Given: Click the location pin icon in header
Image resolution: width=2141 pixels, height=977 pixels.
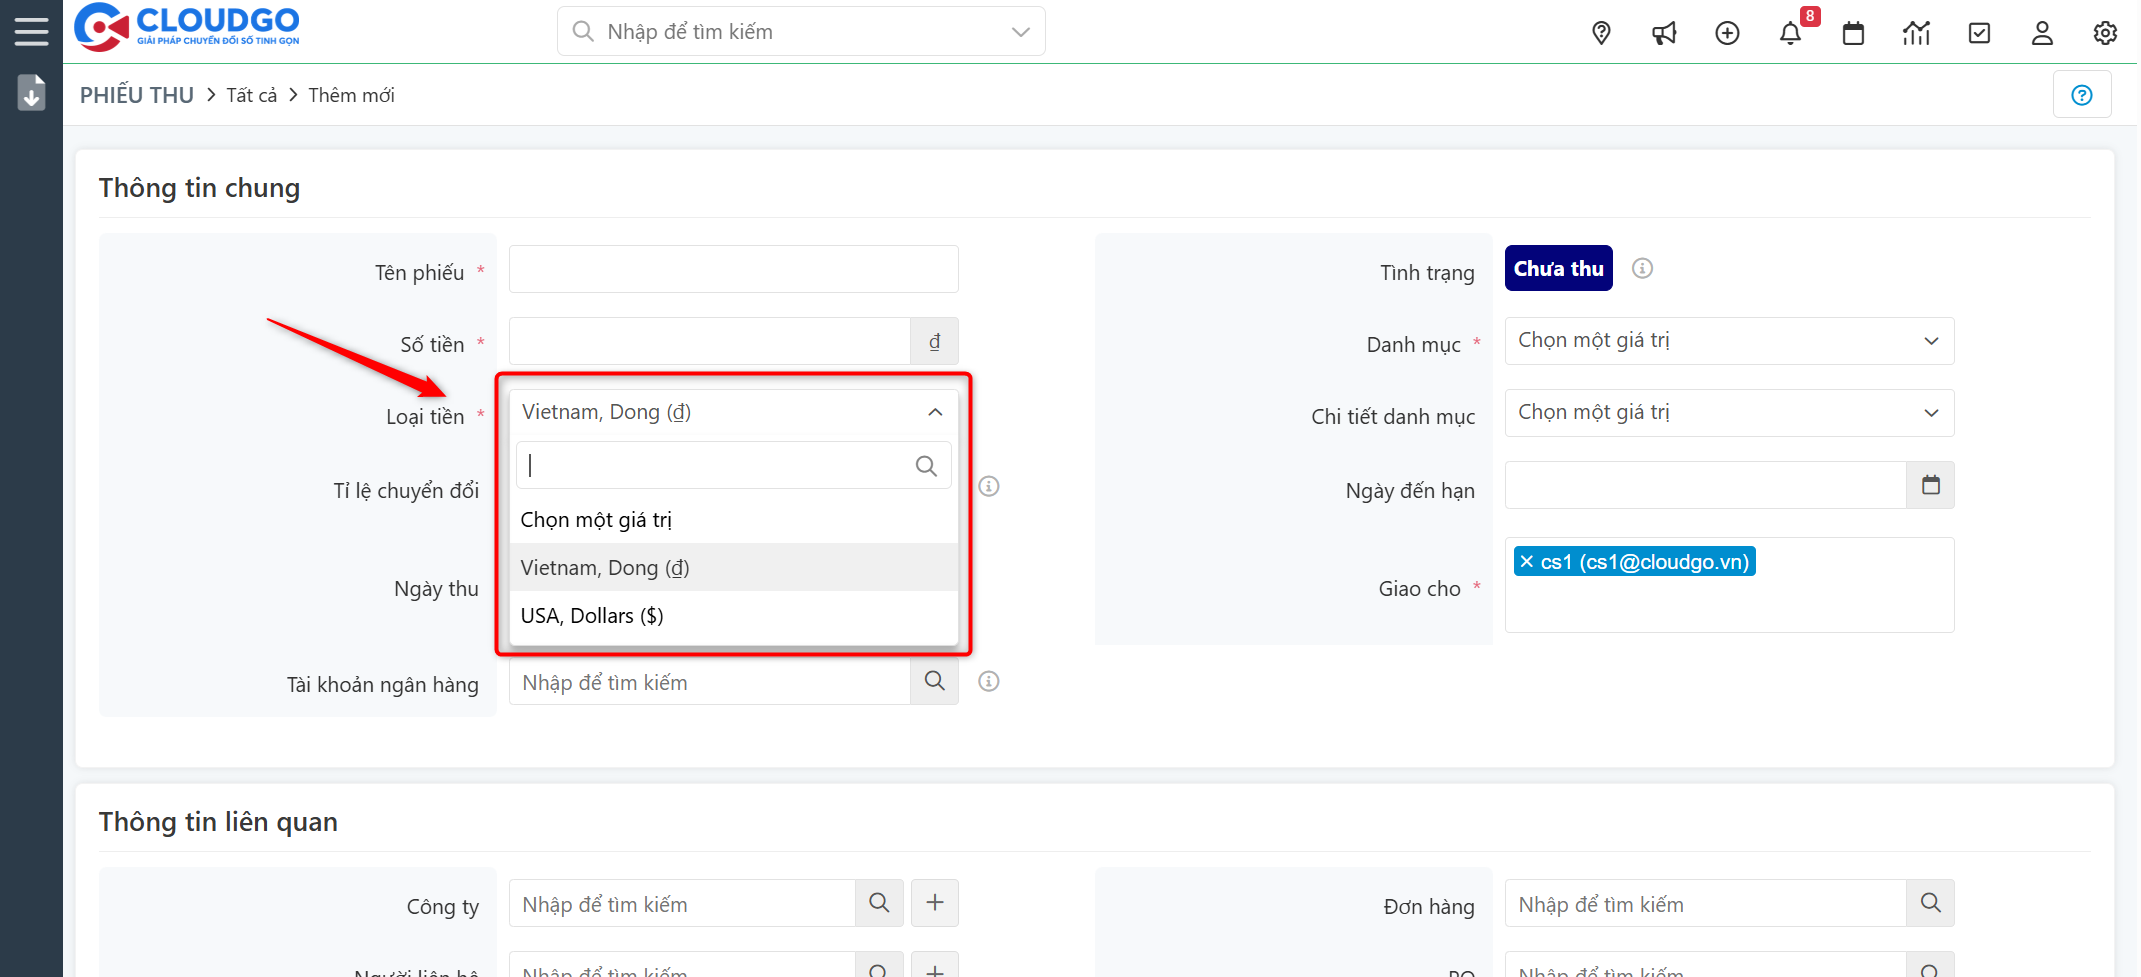Looking at the screenshot, I should (1601, 33).
